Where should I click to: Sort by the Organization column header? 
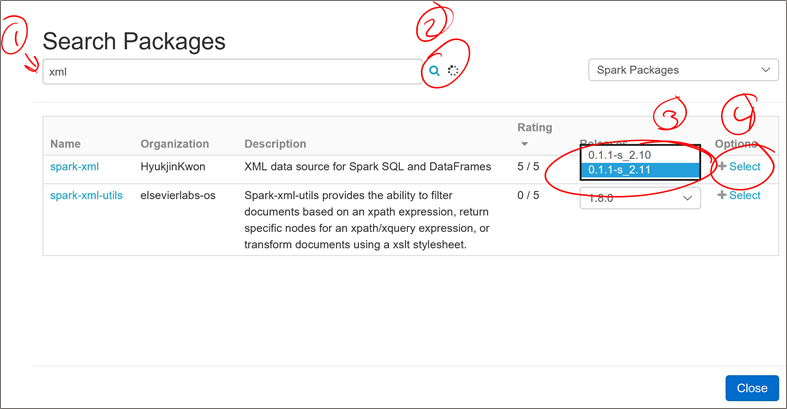point(175,144)
